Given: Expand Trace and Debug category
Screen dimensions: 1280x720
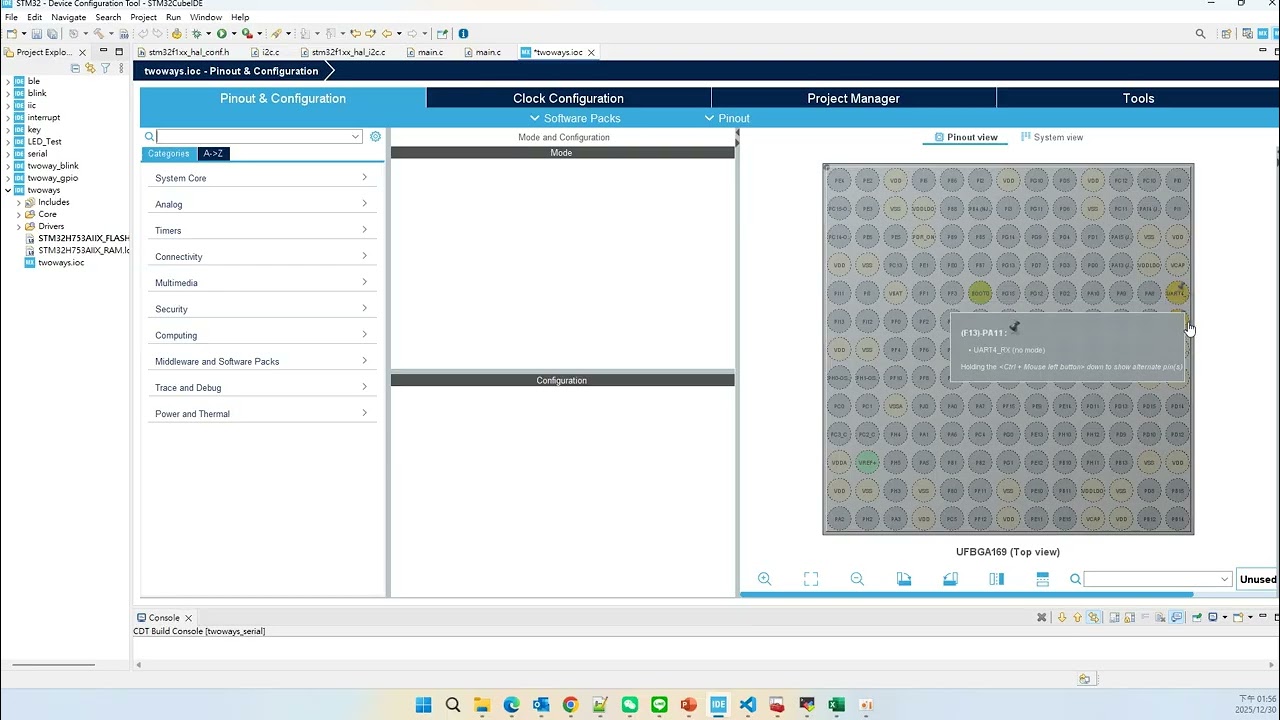Looking at the screenshot, I should tap(262, 387).
